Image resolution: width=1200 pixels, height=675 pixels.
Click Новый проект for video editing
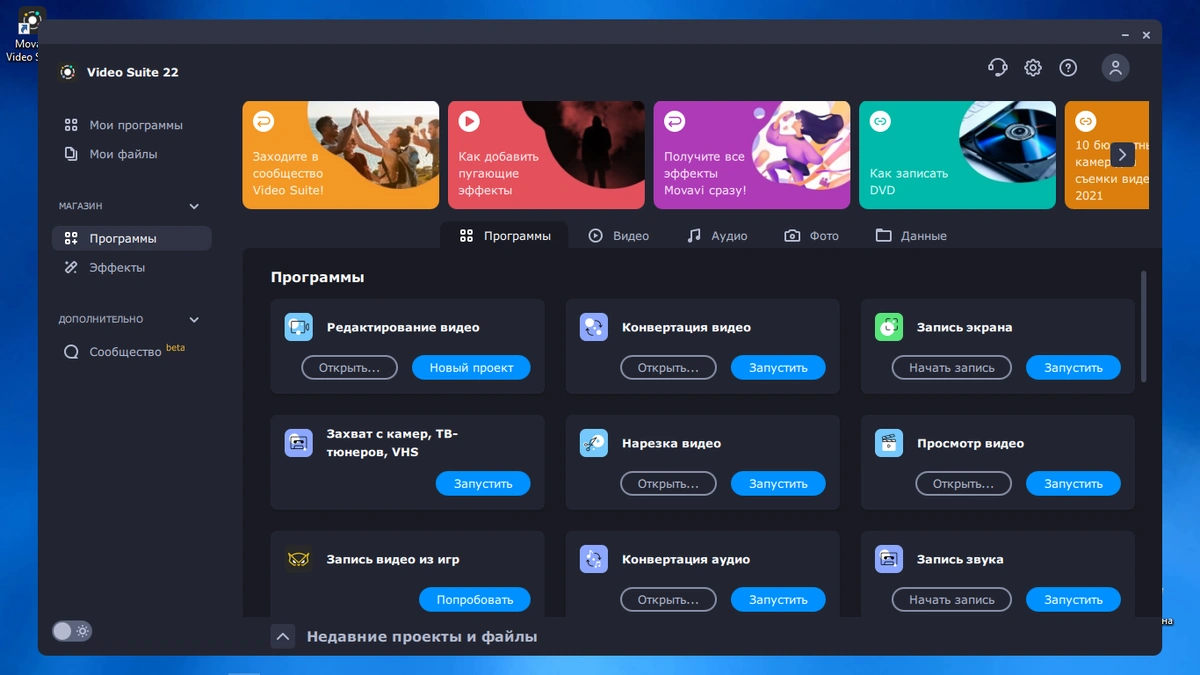coord(471,367)
